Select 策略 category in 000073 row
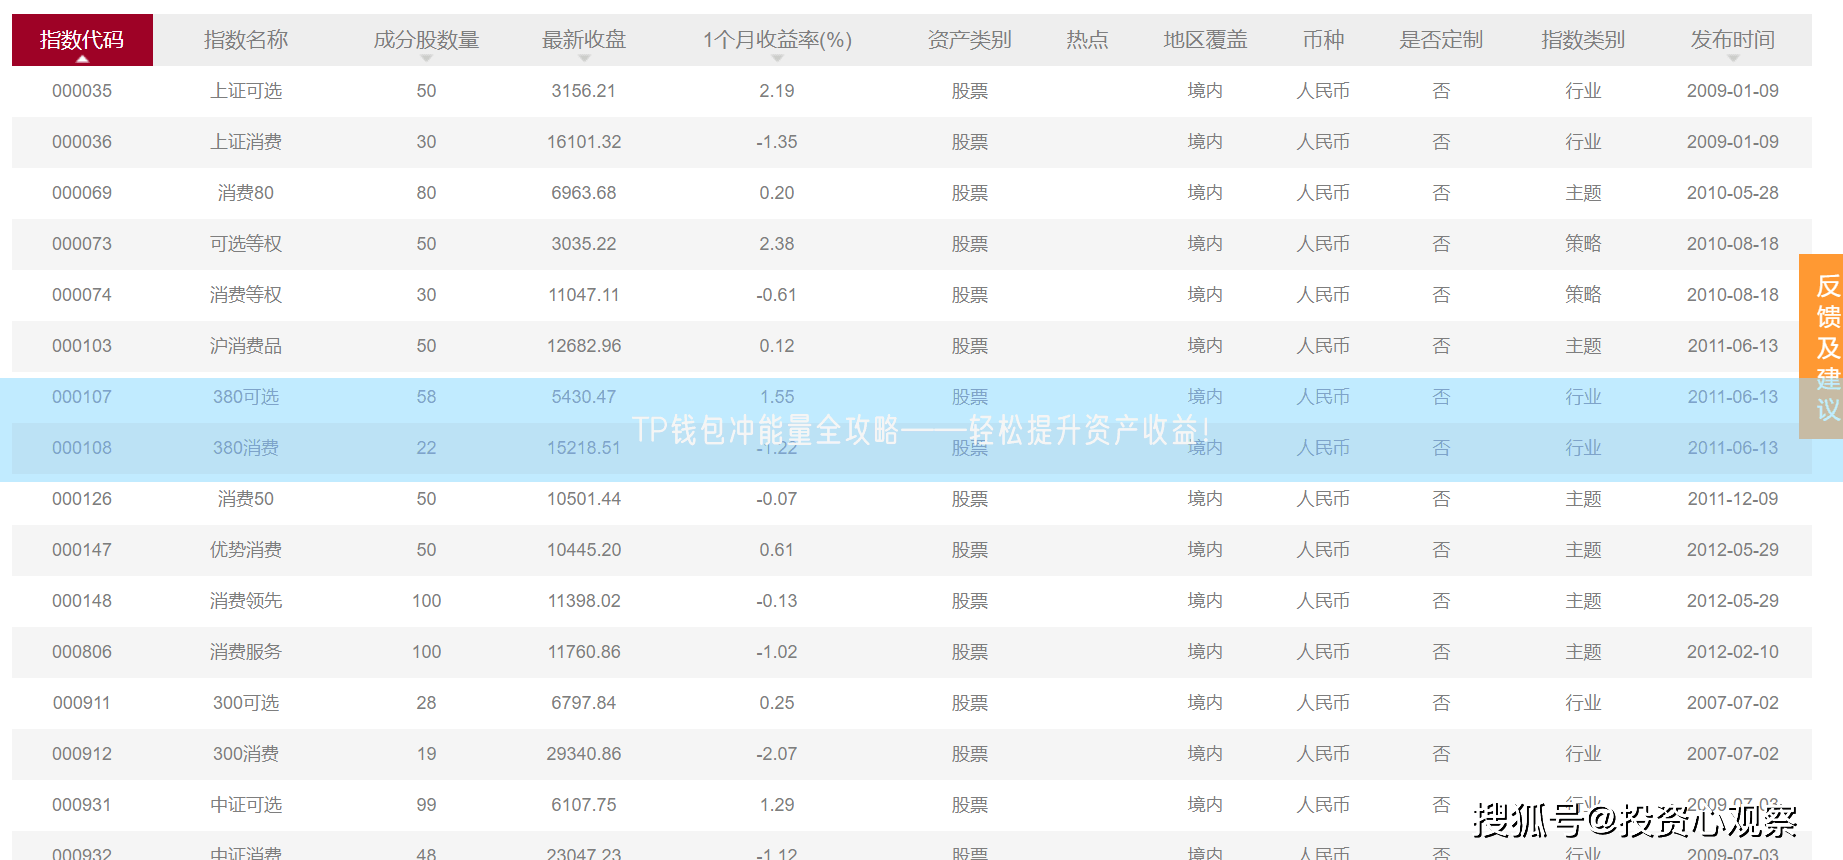 click(1583, 244)
